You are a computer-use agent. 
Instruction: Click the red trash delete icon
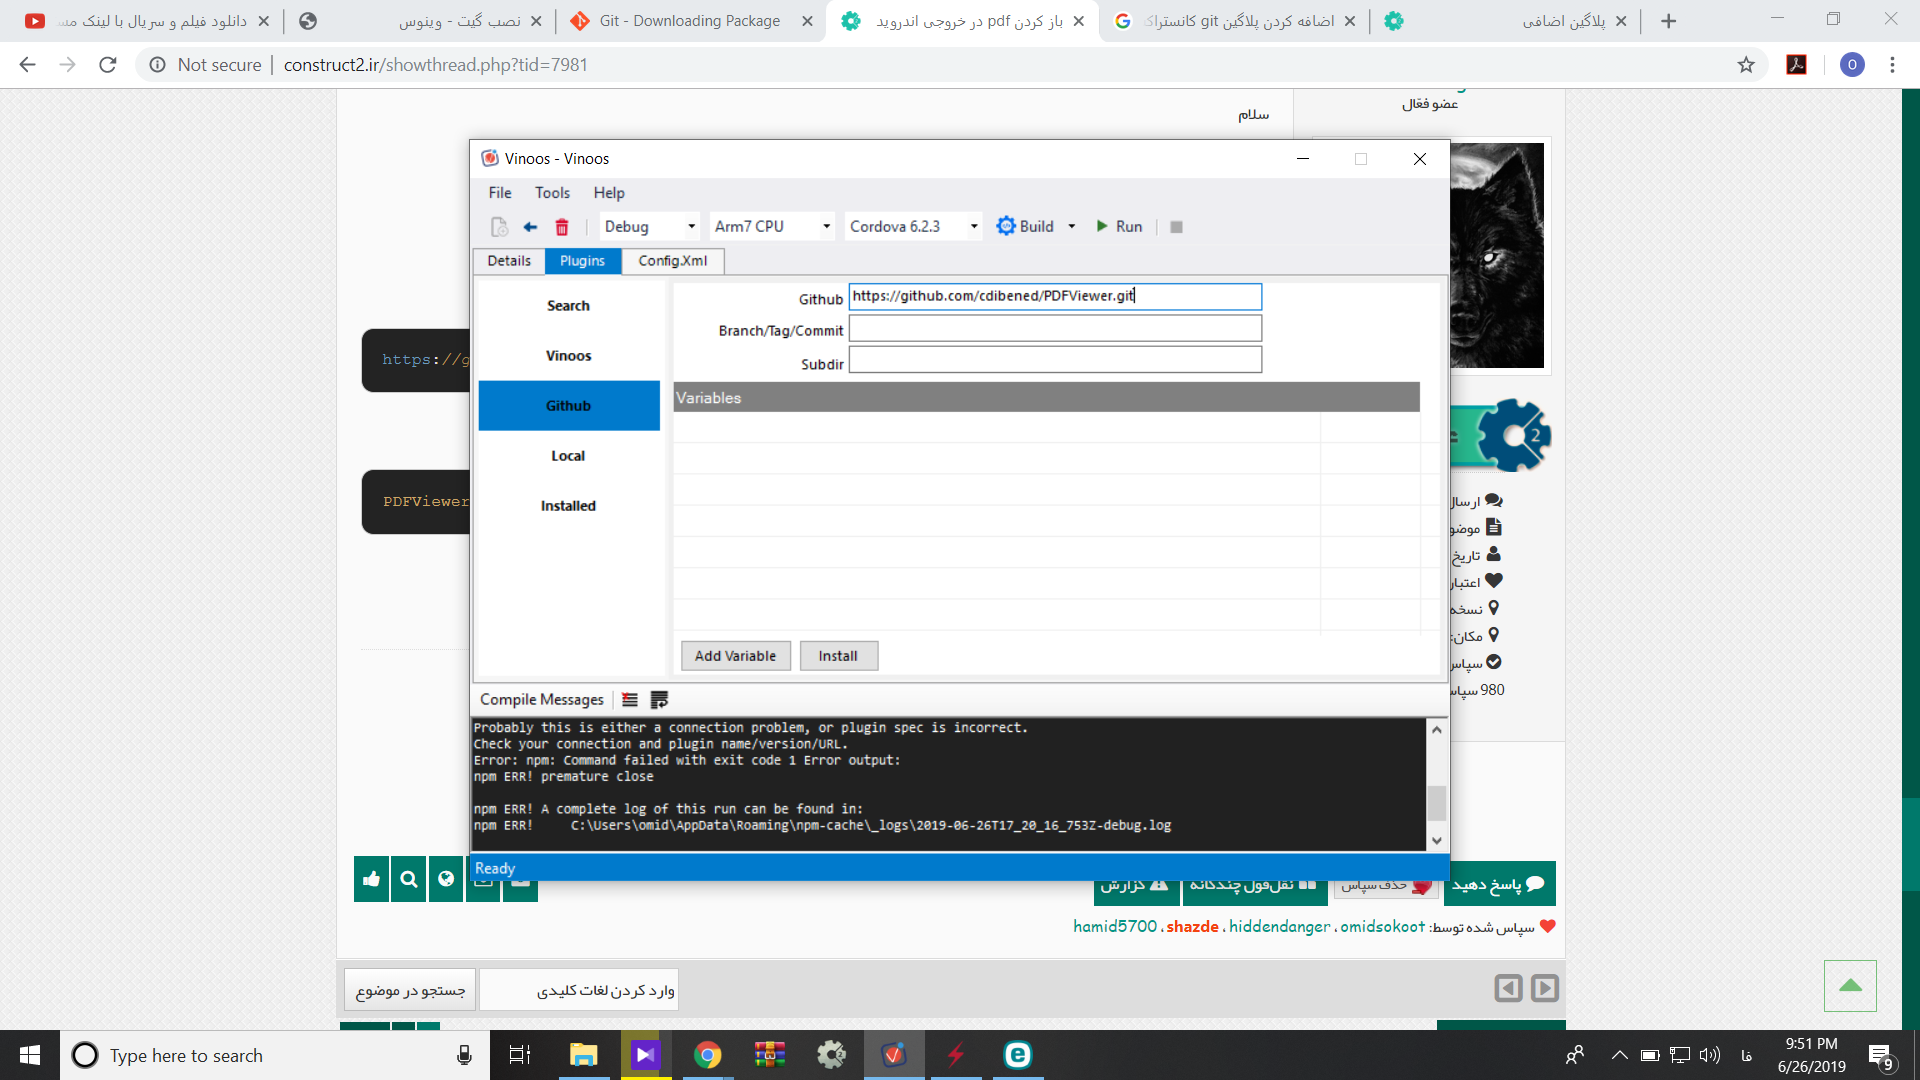tap(562, 227)
